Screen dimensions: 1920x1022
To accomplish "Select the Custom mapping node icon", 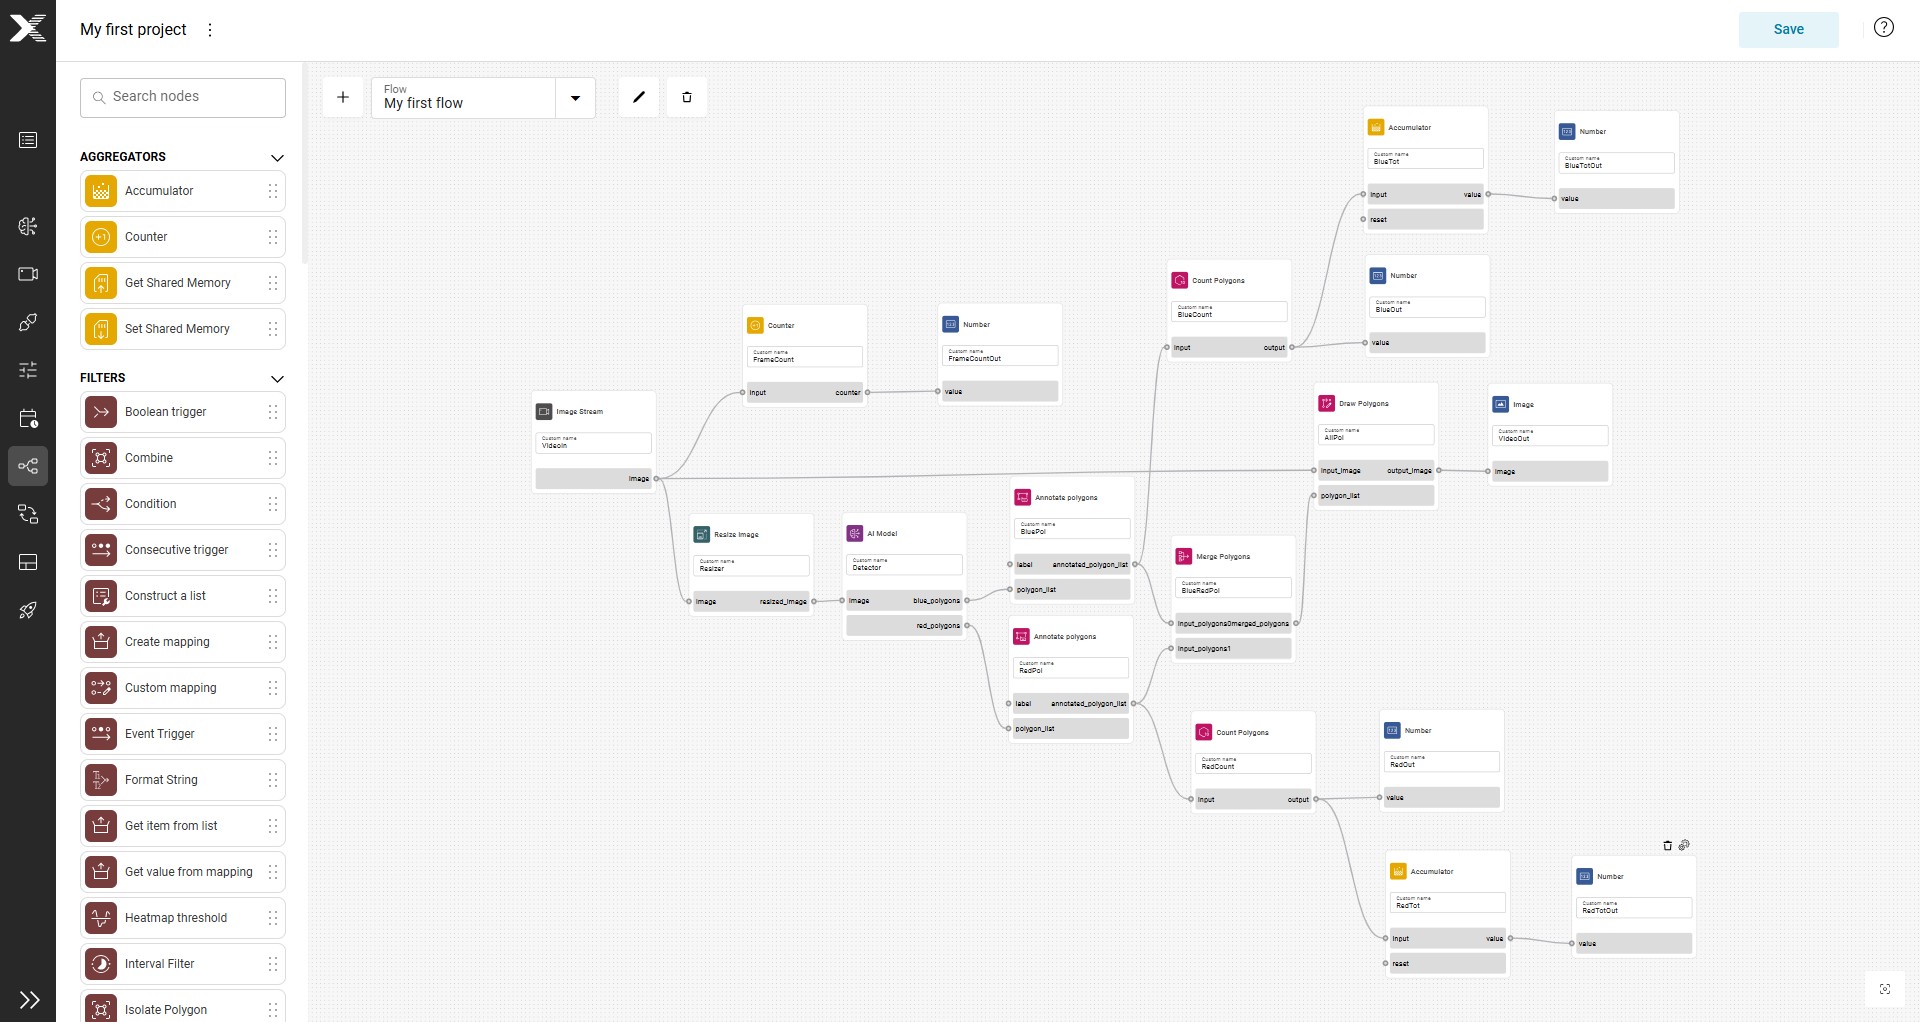I will click(x=101, y=688).
